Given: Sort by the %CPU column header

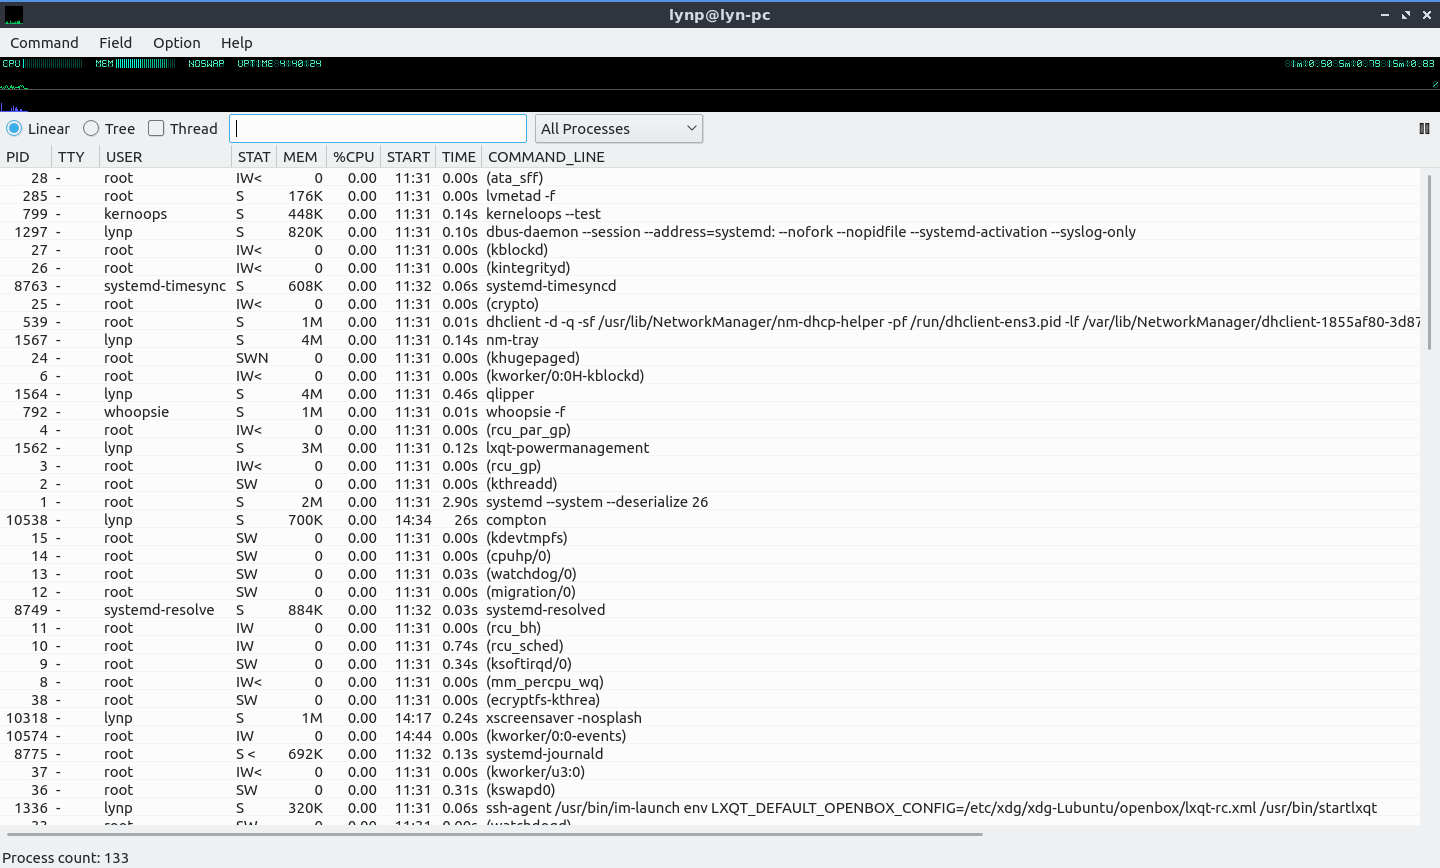Looking at the screenshot, I should (353, 157).
